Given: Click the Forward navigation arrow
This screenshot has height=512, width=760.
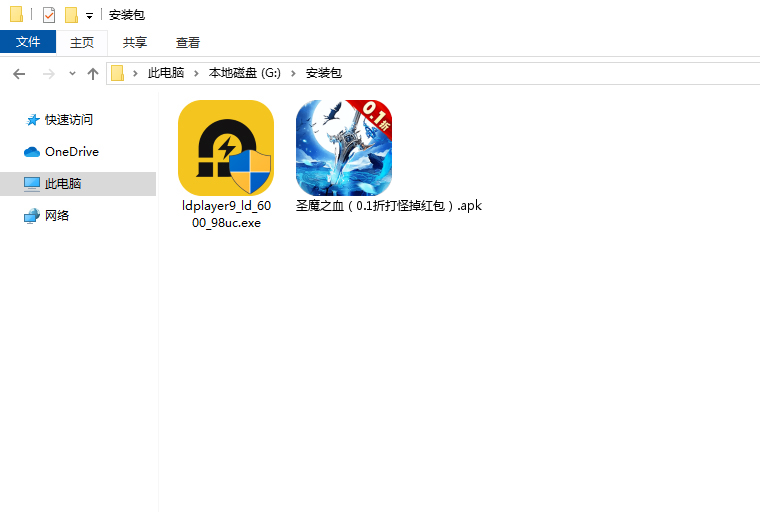Looking at the screenshot, I should [x=48, y=73].
